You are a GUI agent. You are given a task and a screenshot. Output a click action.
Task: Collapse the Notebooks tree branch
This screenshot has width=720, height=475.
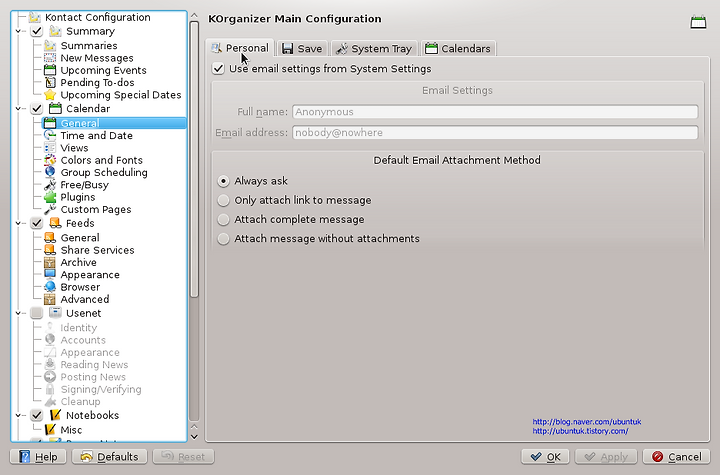[18, 415]
